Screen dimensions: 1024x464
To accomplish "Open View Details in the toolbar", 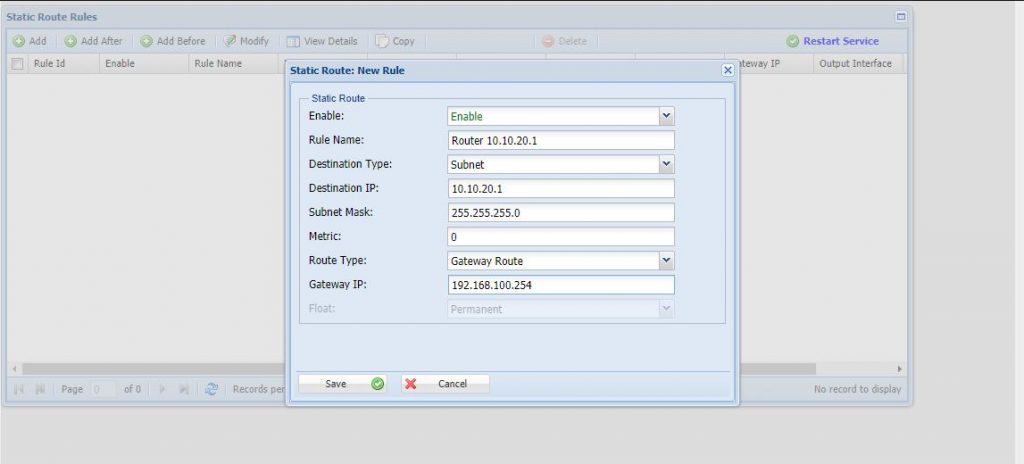I will (322, 41).
